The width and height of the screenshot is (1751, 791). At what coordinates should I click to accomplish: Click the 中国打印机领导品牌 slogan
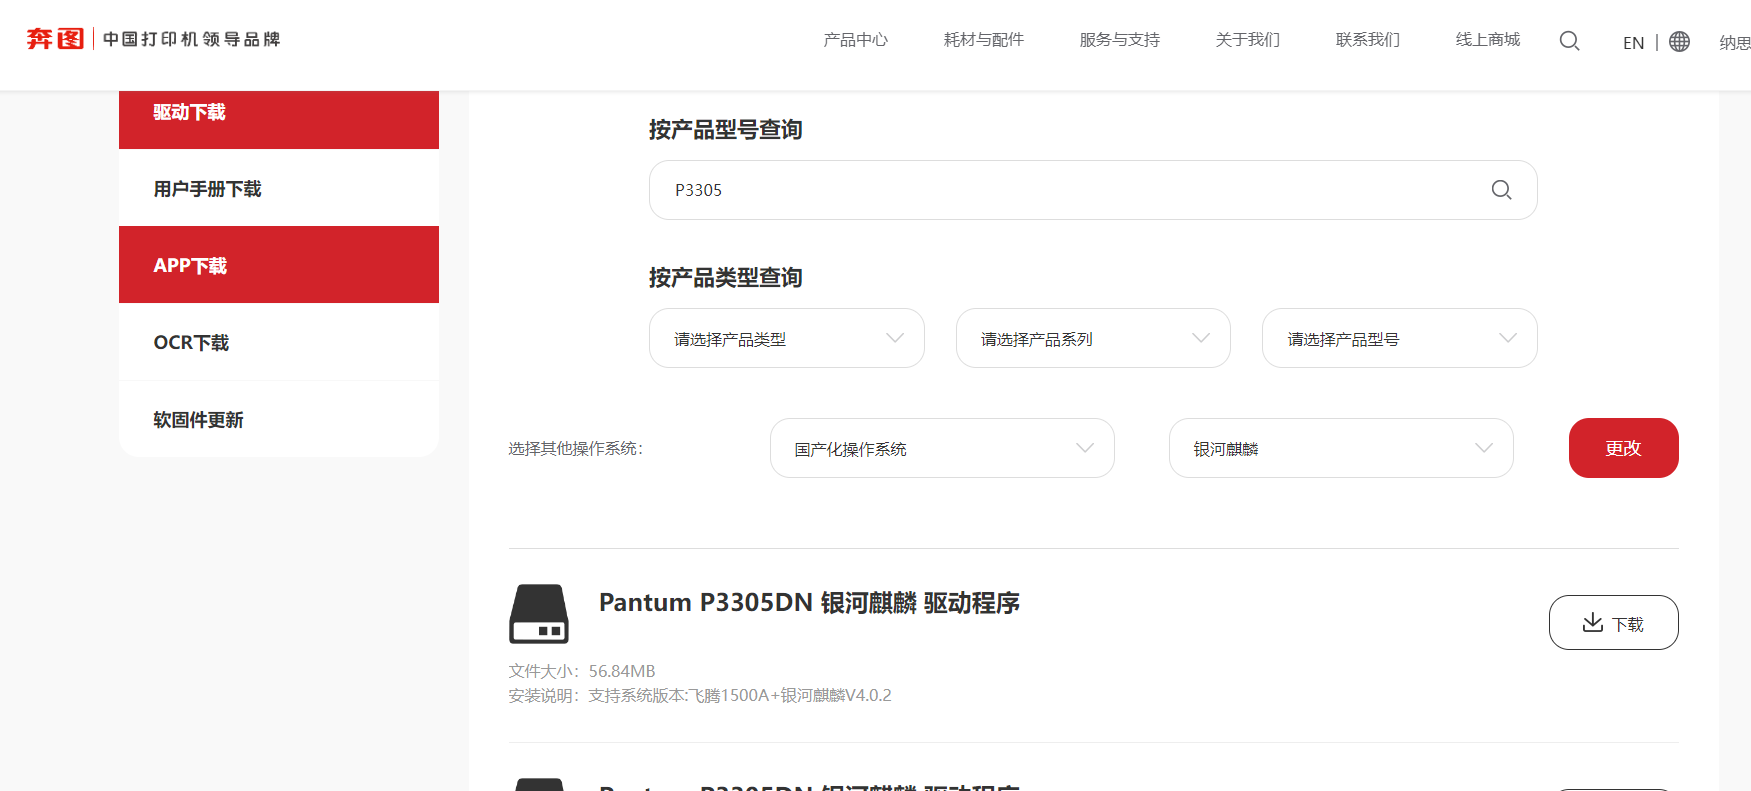click(192, 39)
